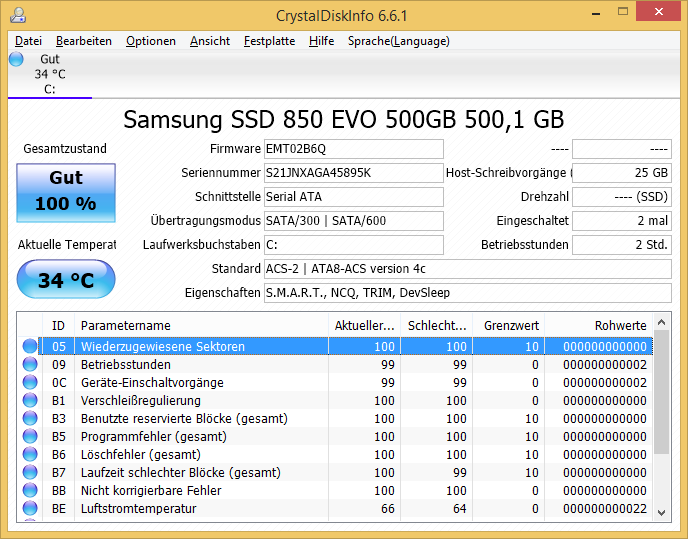Click status icon of row B7 Laufzeit schlechter Blöcke

pyautogui.click(x=30, y=472)
